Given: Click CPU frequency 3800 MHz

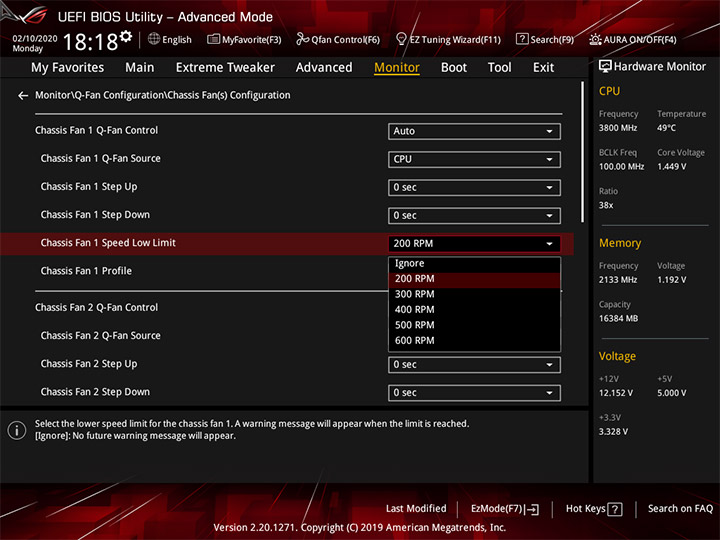Looking at the screenshot, I should [618, 128].
